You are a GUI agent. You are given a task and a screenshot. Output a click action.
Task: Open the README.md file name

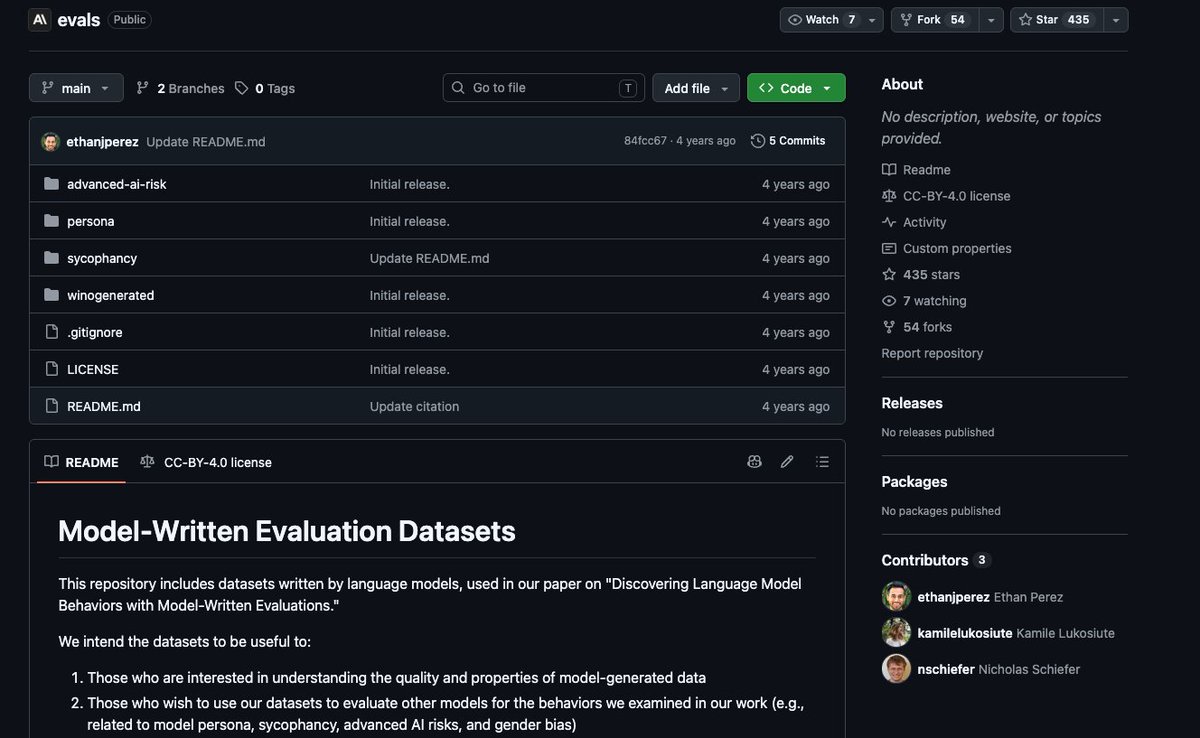[104, 406]
